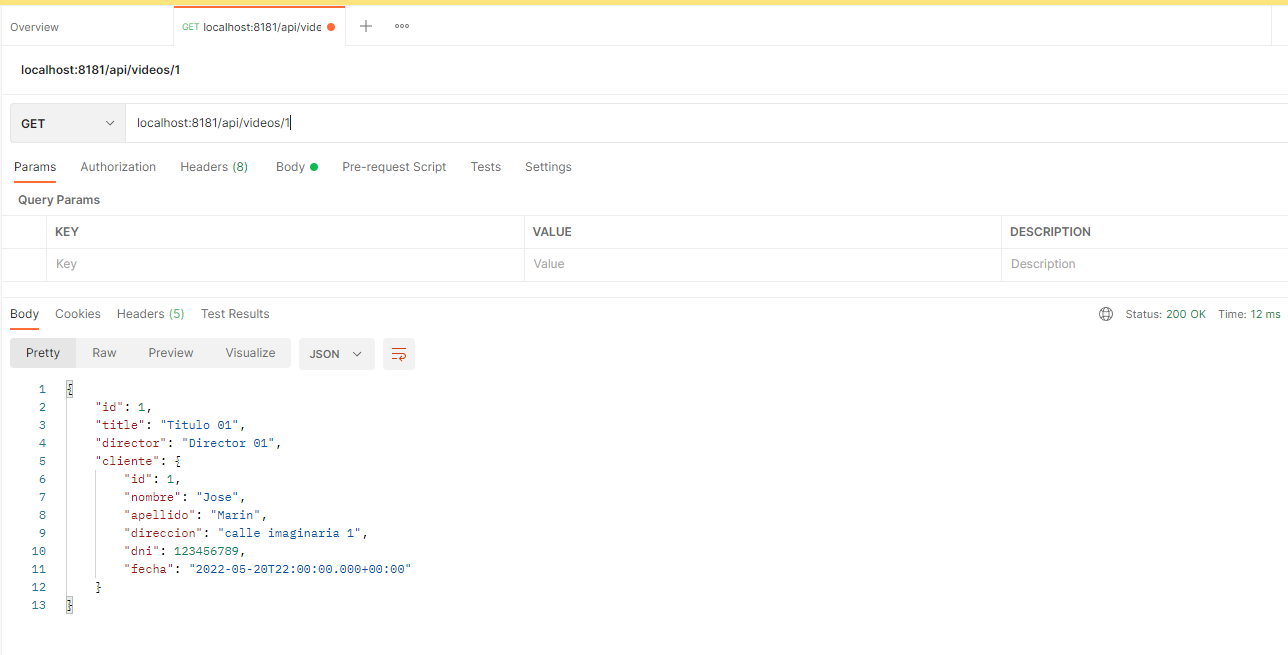Image resolution: width=1288 pixels, height=655 pixels.
Task: Select the Raw response view
Action: pyautogui.click(x=104, y=352)
